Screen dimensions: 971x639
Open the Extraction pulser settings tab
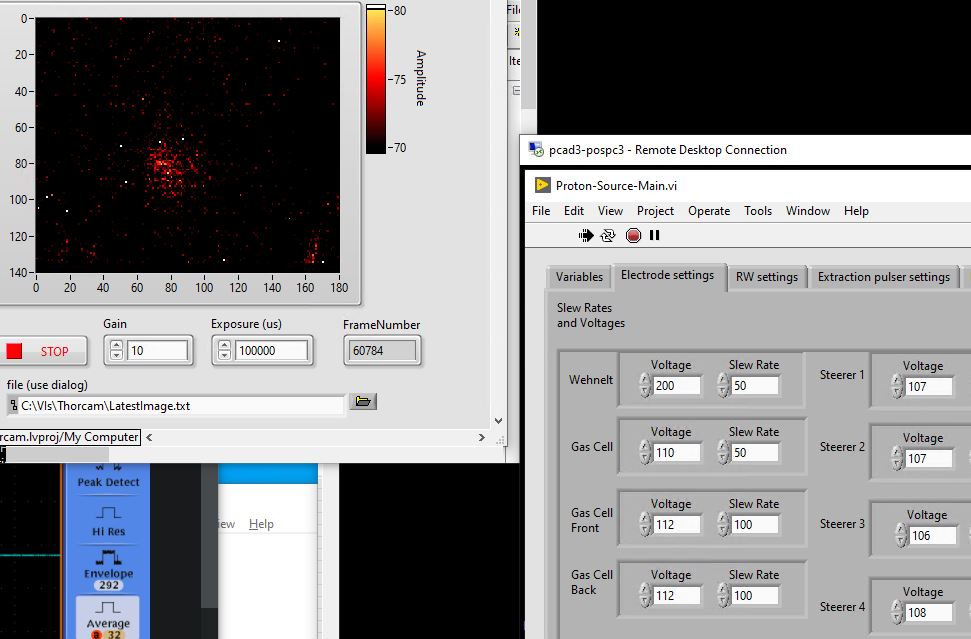point(883,277)
